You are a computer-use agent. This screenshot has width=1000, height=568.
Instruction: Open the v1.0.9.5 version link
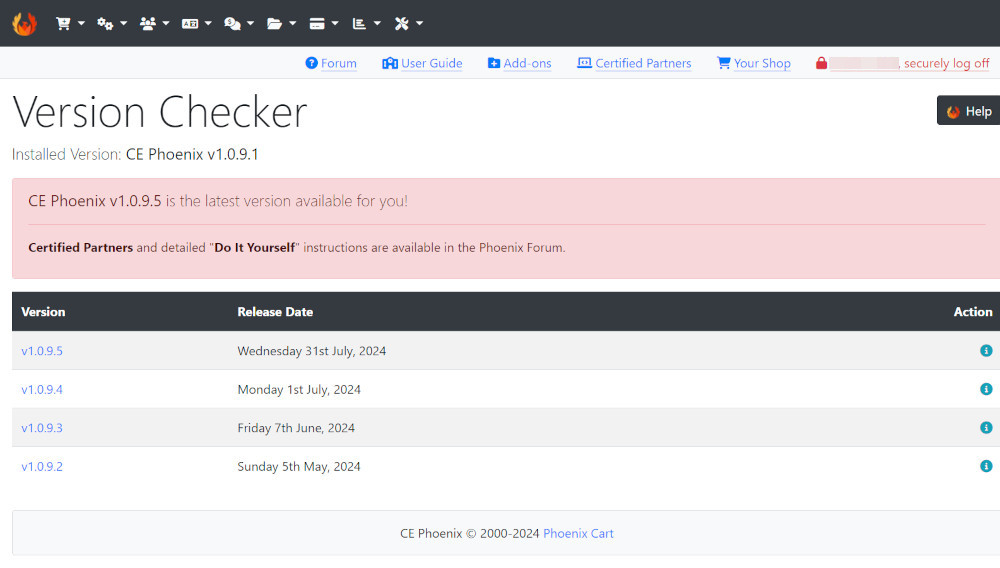click(42, 351)
